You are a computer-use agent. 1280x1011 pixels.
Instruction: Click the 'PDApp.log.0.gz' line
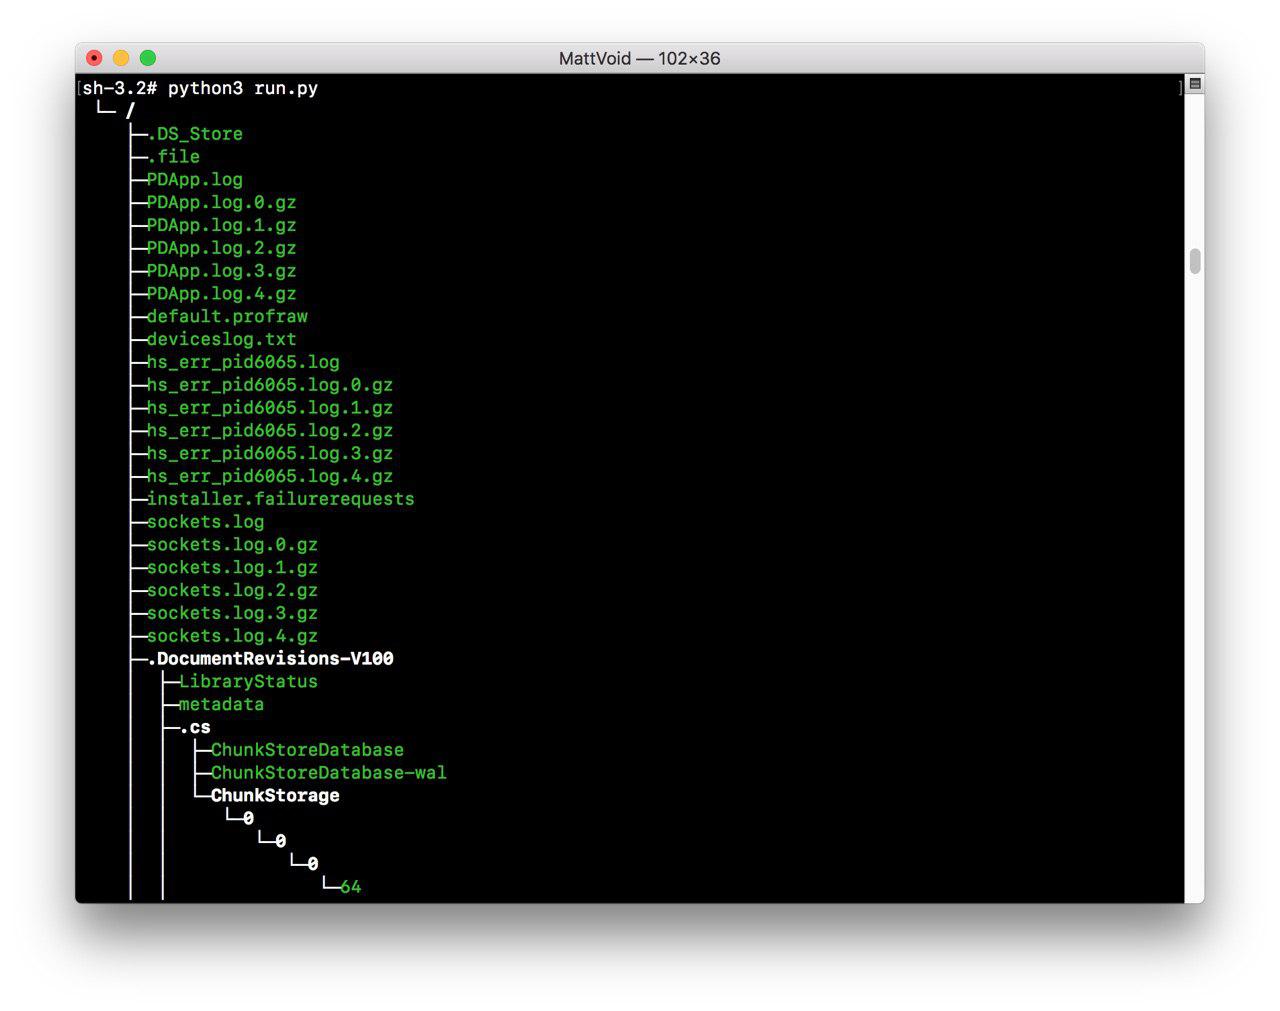pos(222,203)
